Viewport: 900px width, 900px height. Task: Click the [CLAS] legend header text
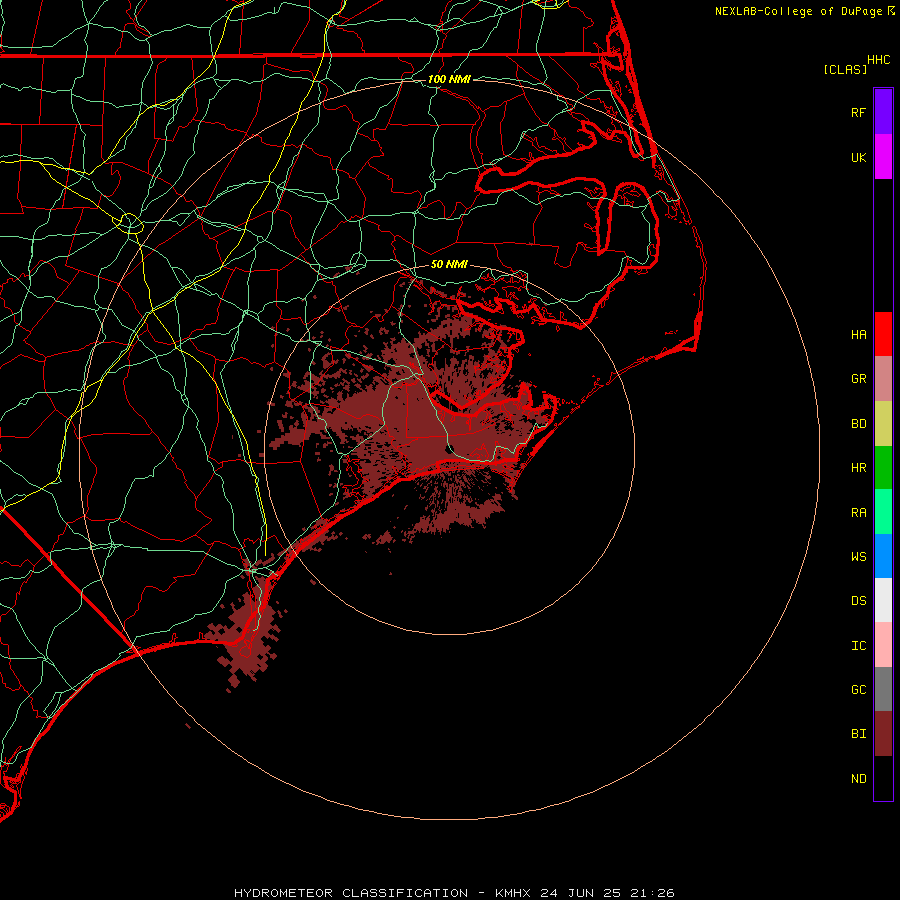click(x=845, y=69)
